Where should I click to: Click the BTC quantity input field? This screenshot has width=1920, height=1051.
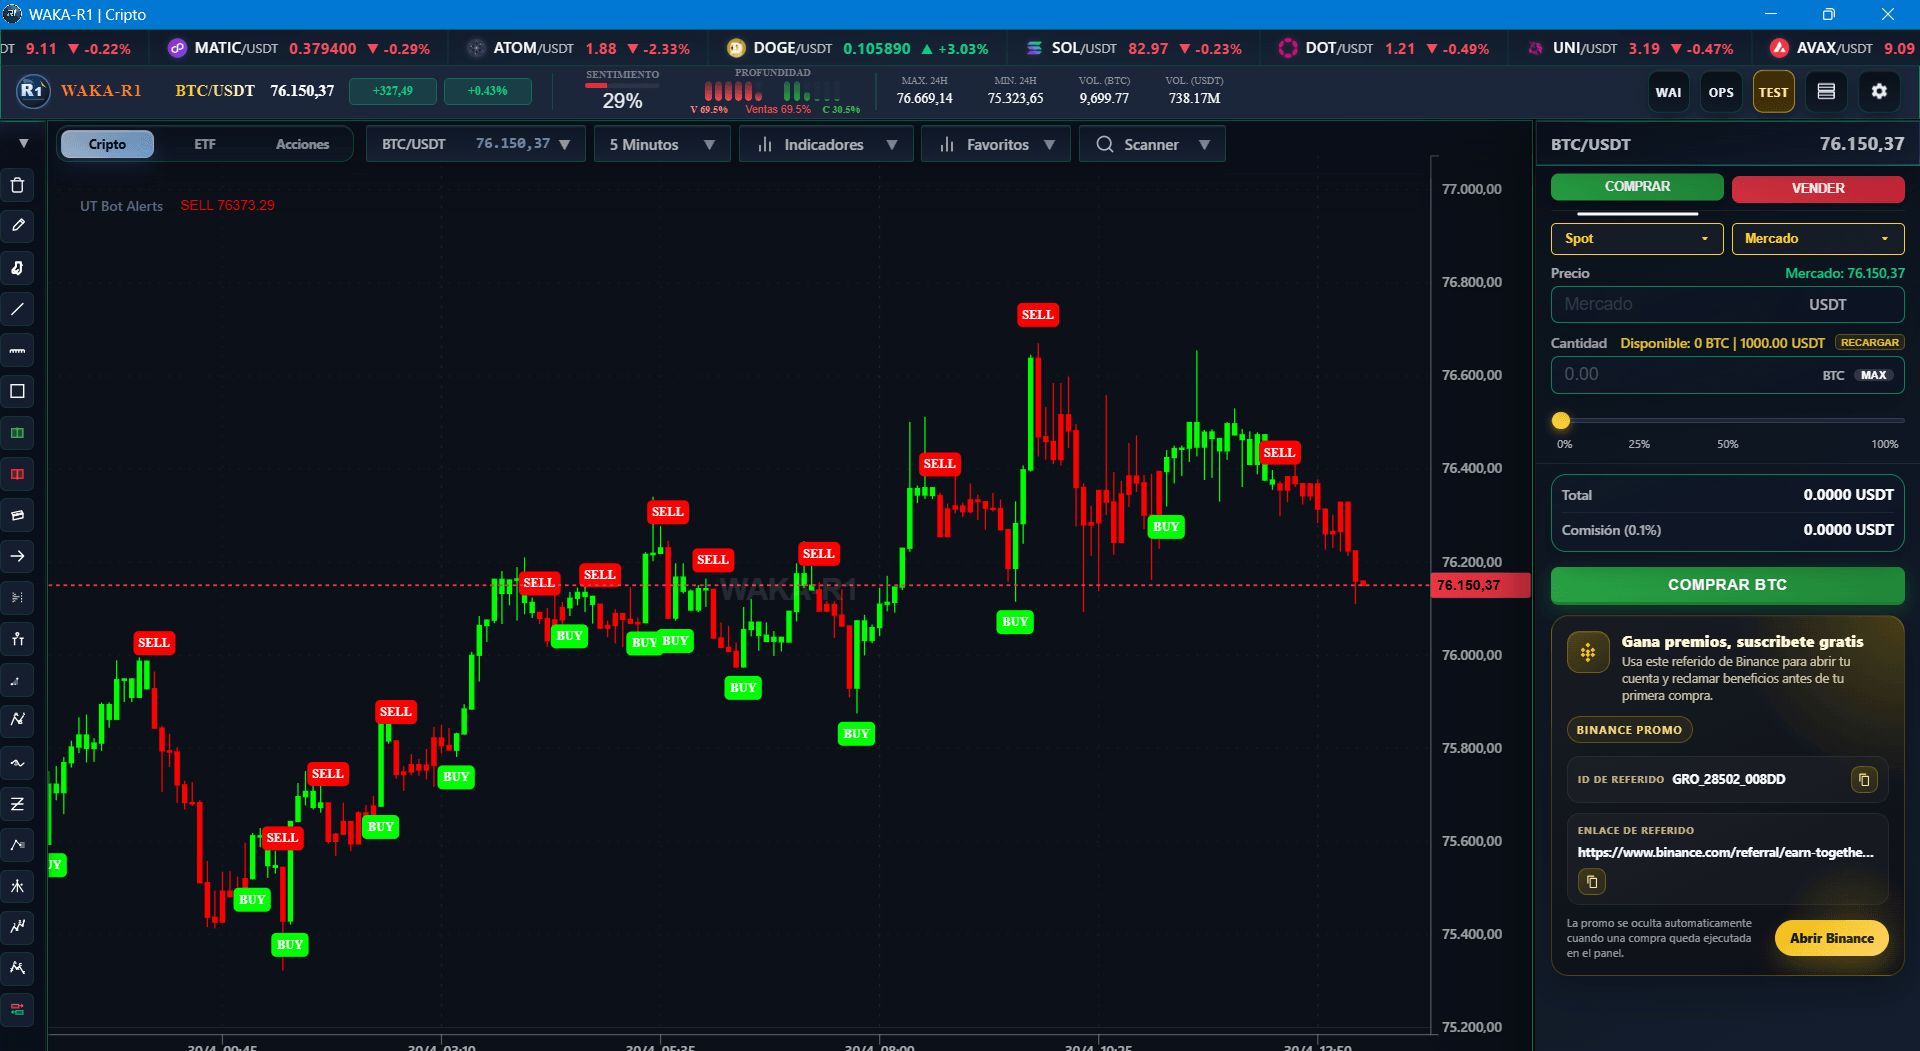pyautogui.click(x=1727, y=375)
